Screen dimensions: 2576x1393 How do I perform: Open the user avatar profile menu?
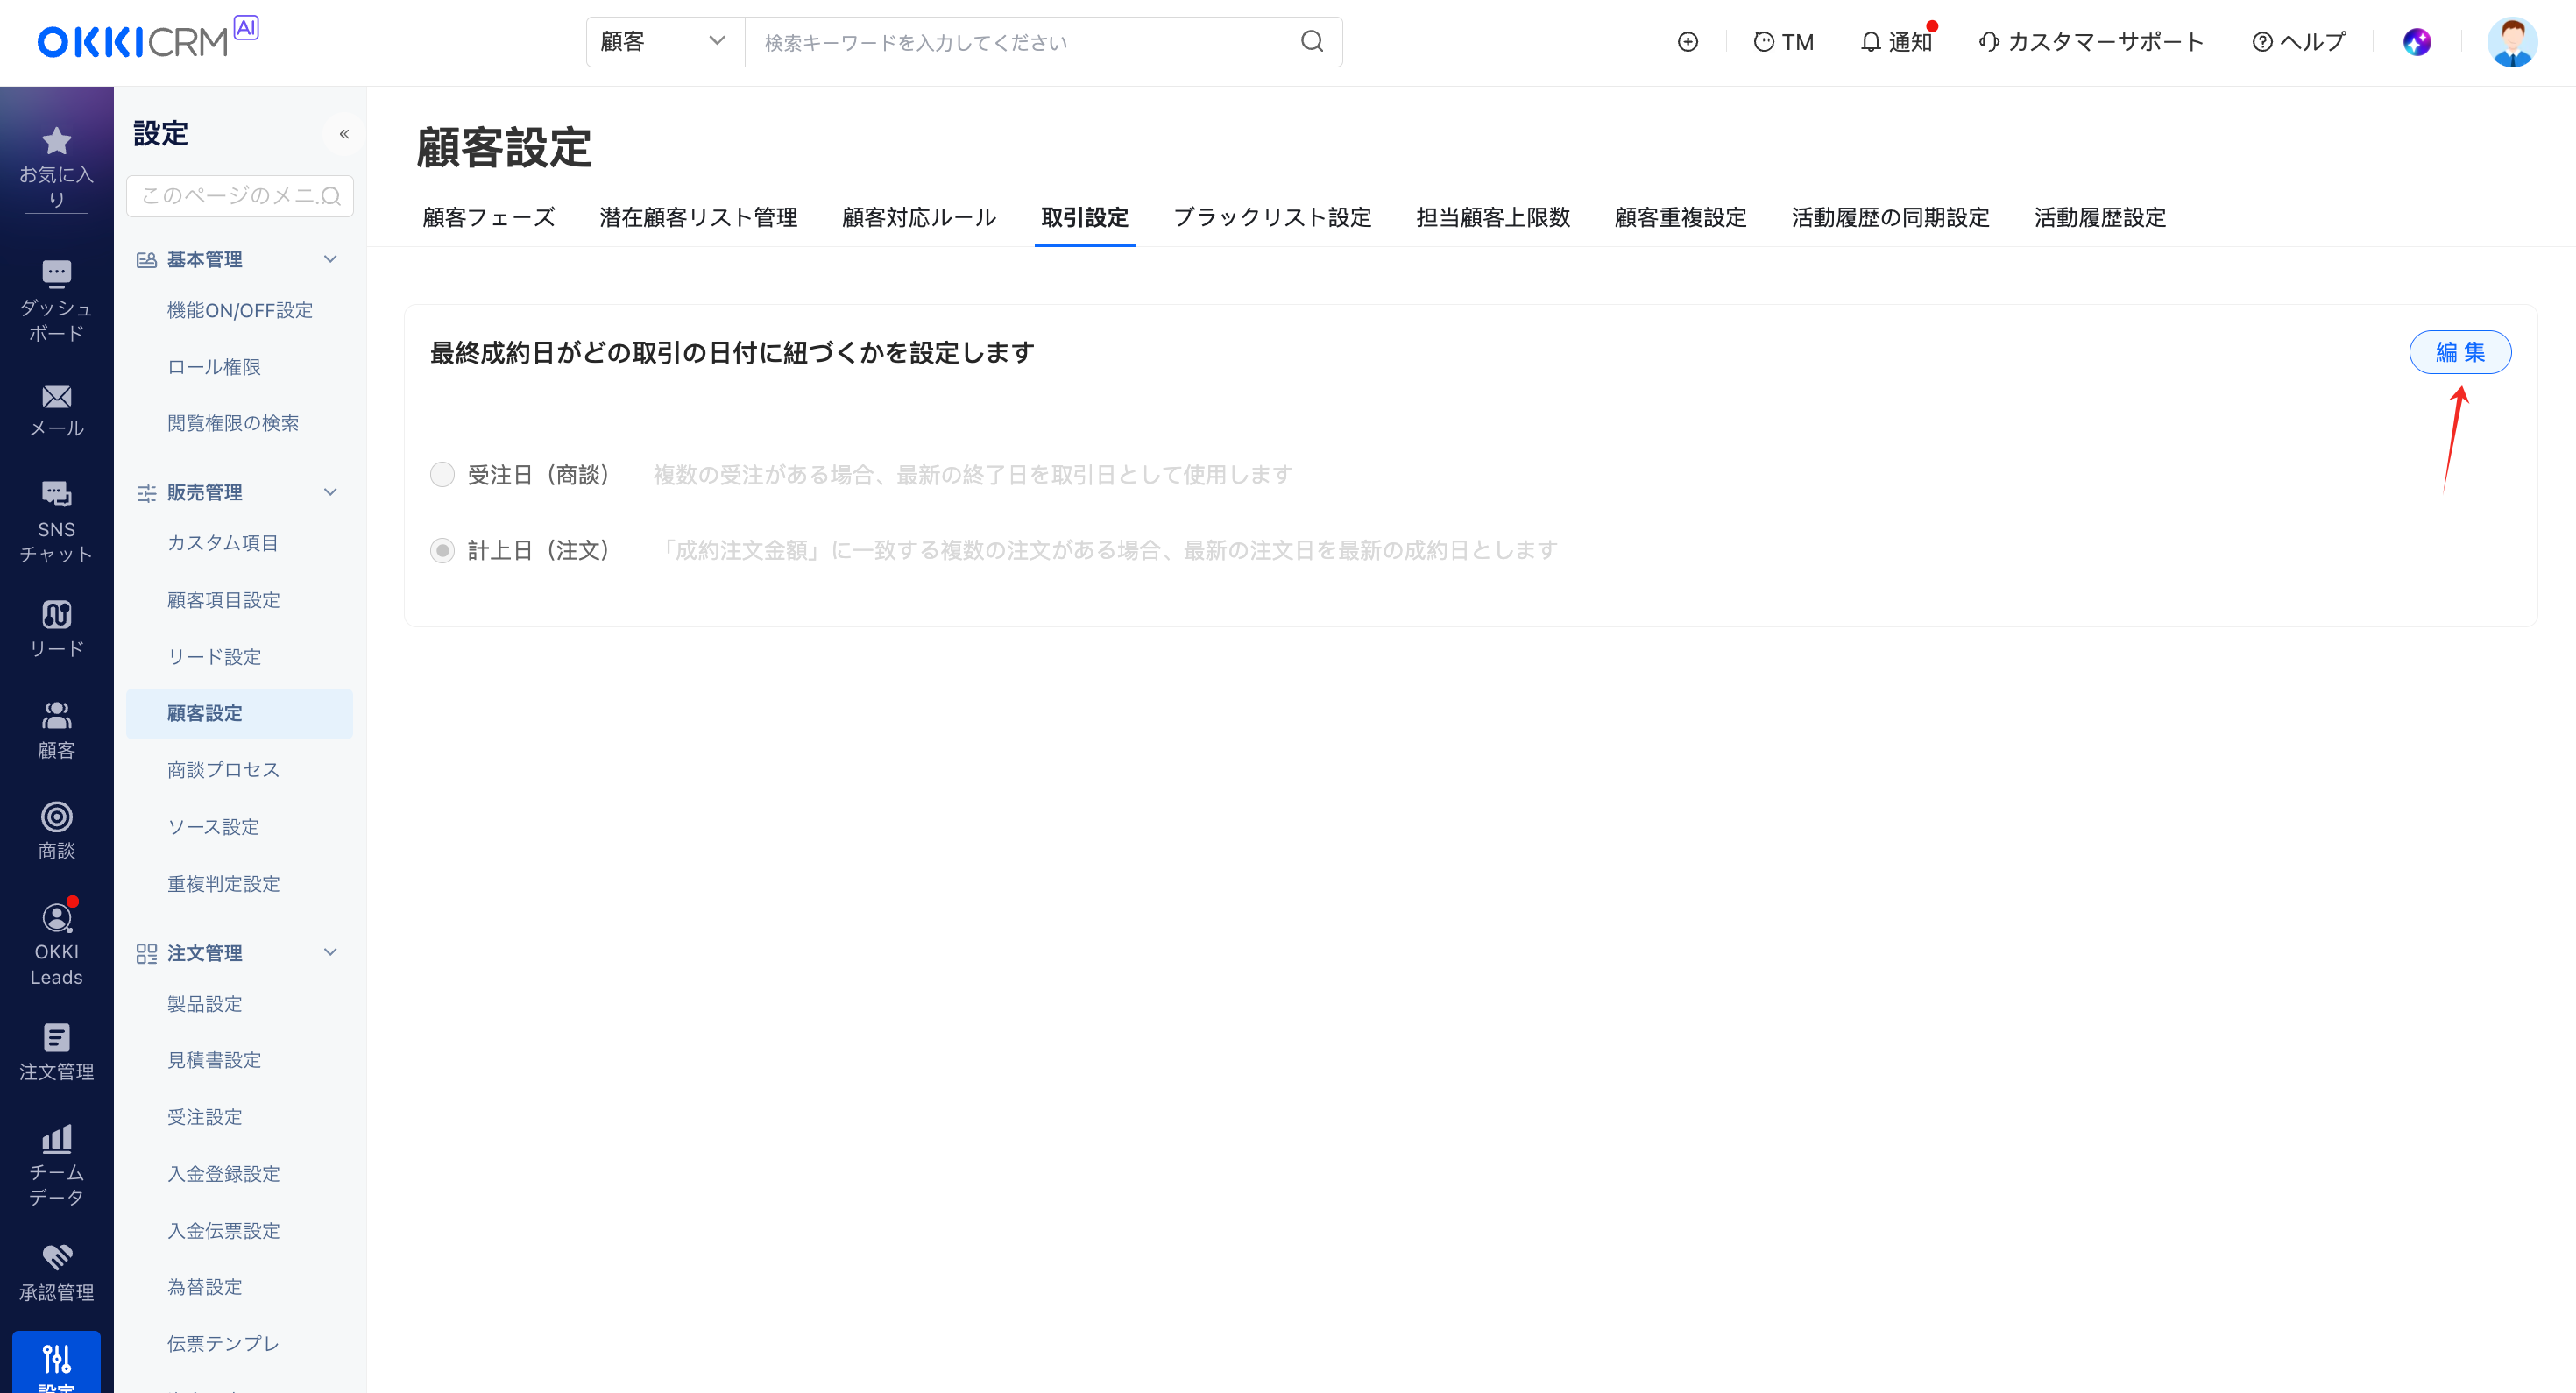pyautogui.click(x=2511, y=42)
